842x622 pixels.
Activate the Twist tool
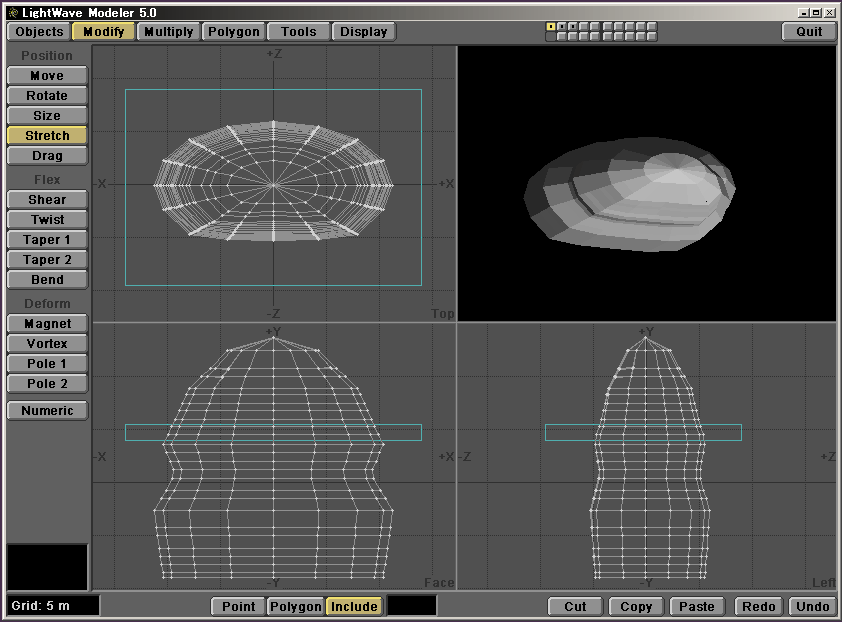(x=47, y=220)
